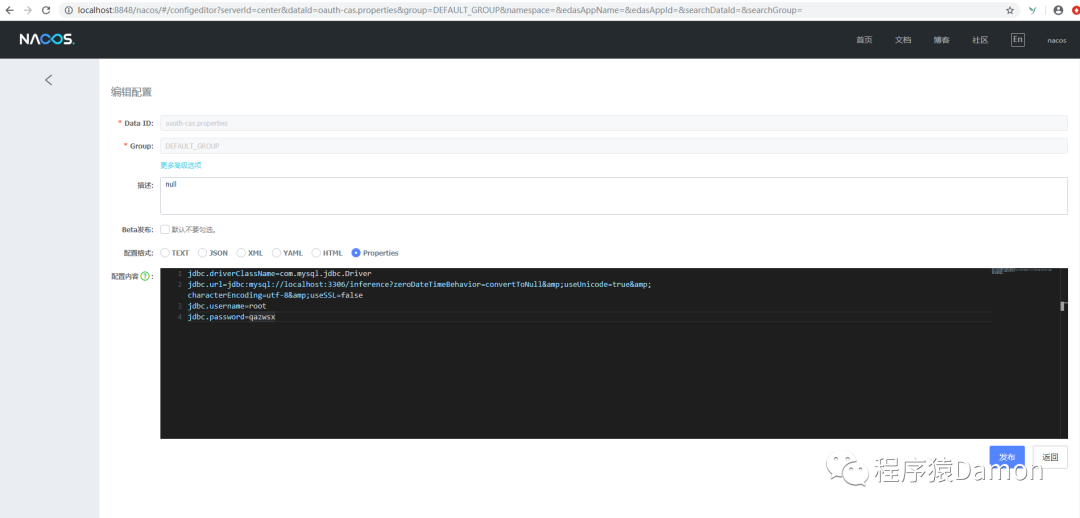Toggle the Beta发布 checkbox
Viewport: 1080px width, 518px height.
(165, 229)
